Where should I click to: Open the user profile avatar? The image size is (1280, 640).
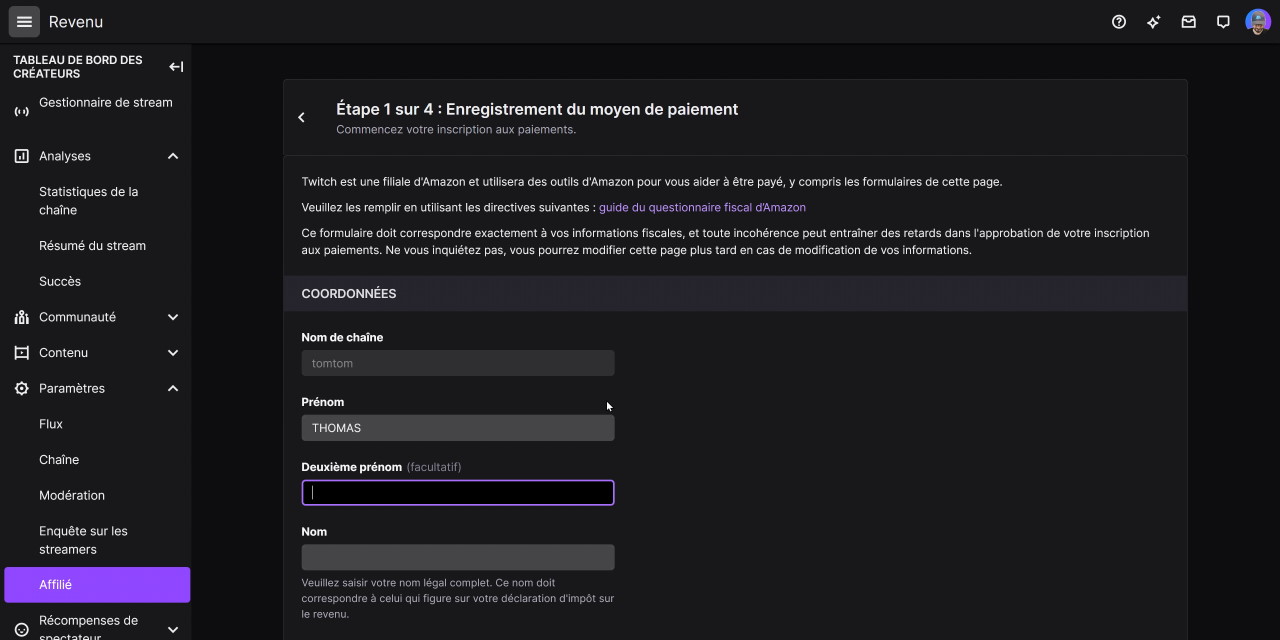click(x=1257, y=22)
